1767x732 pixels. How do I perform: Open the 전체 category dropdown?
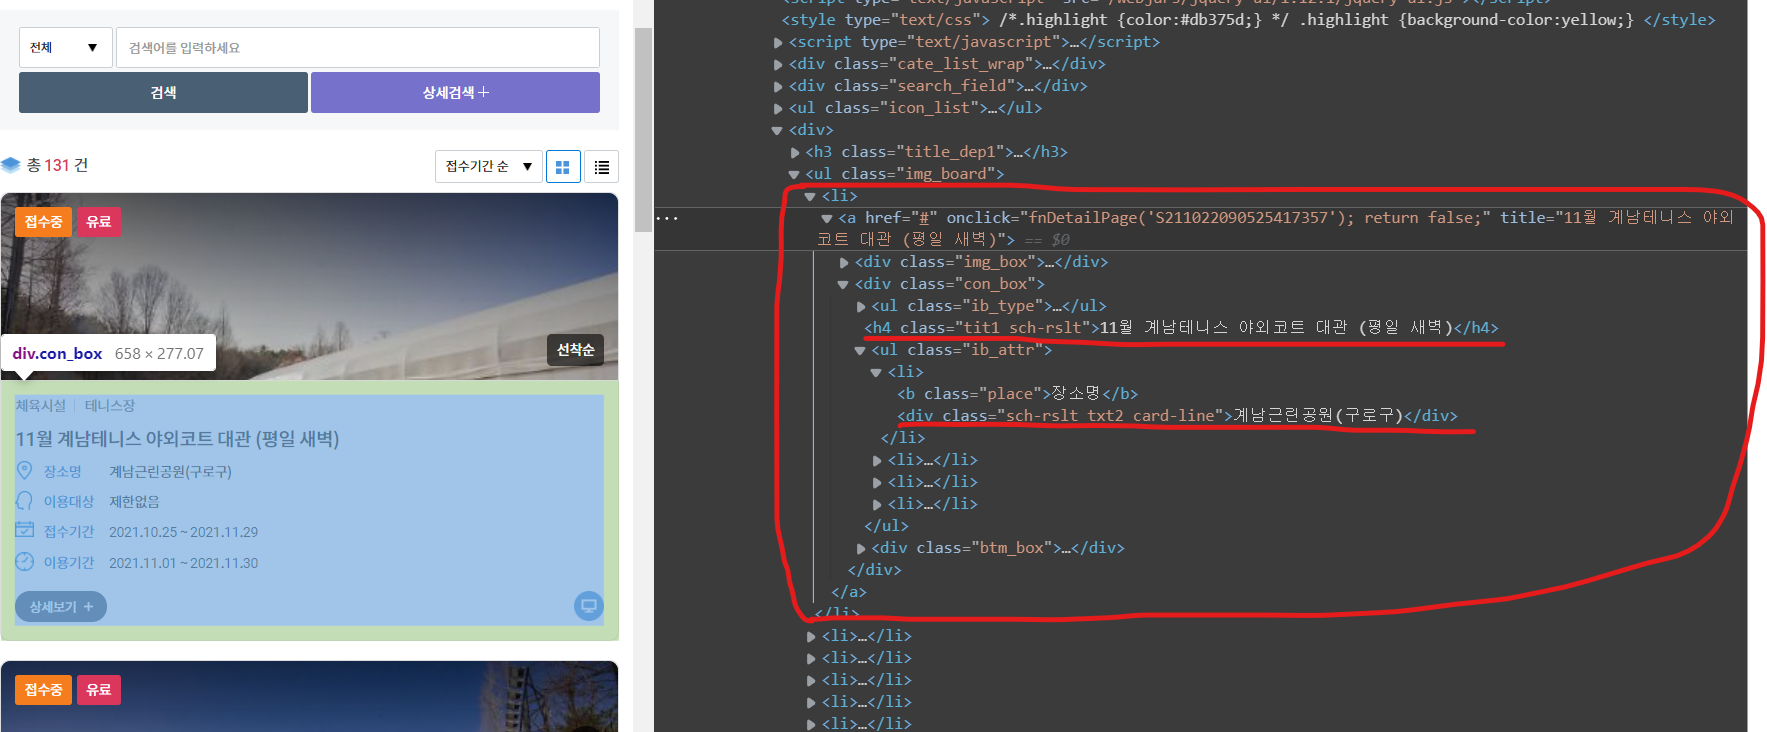(x=65, y=47)
